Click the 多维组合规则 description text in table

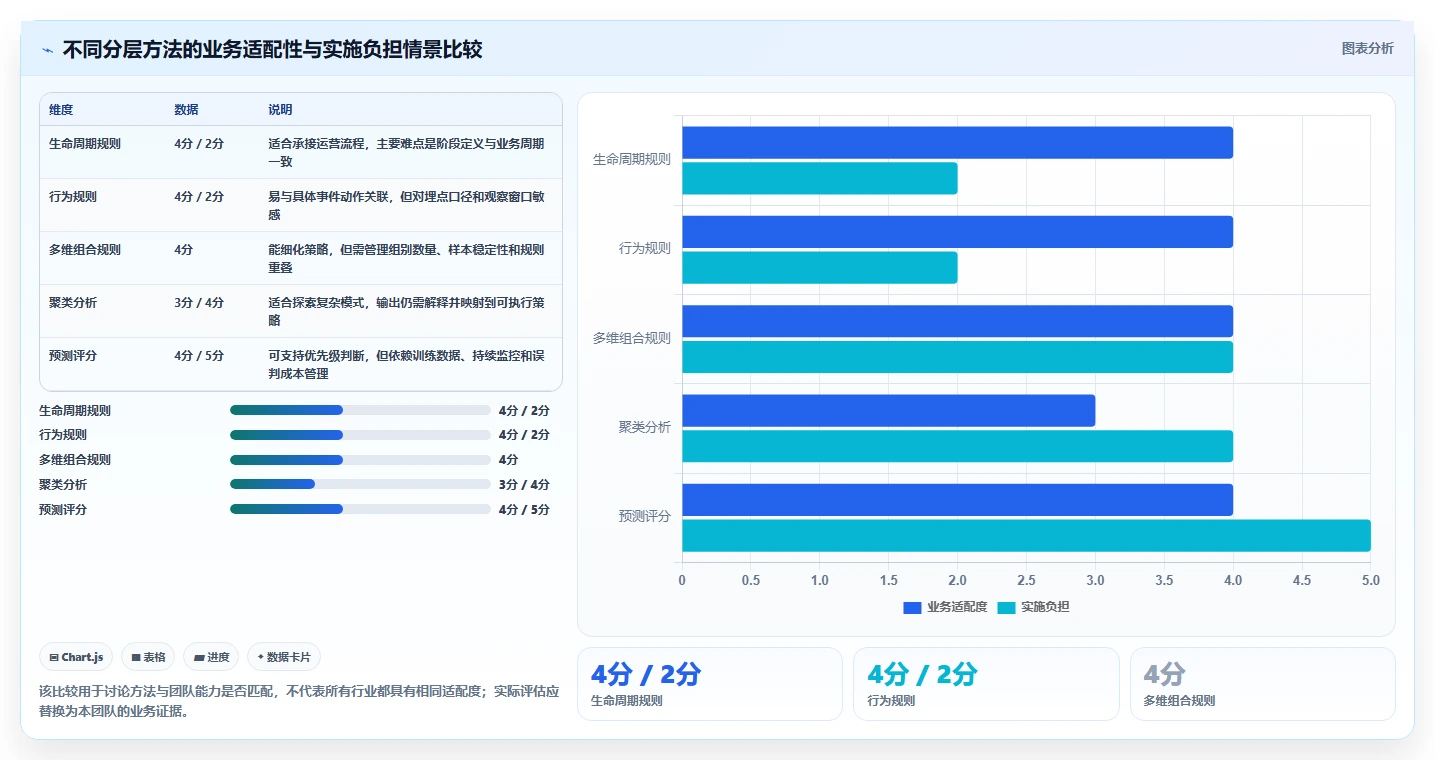pyautogui.click(x=406, y=259)
